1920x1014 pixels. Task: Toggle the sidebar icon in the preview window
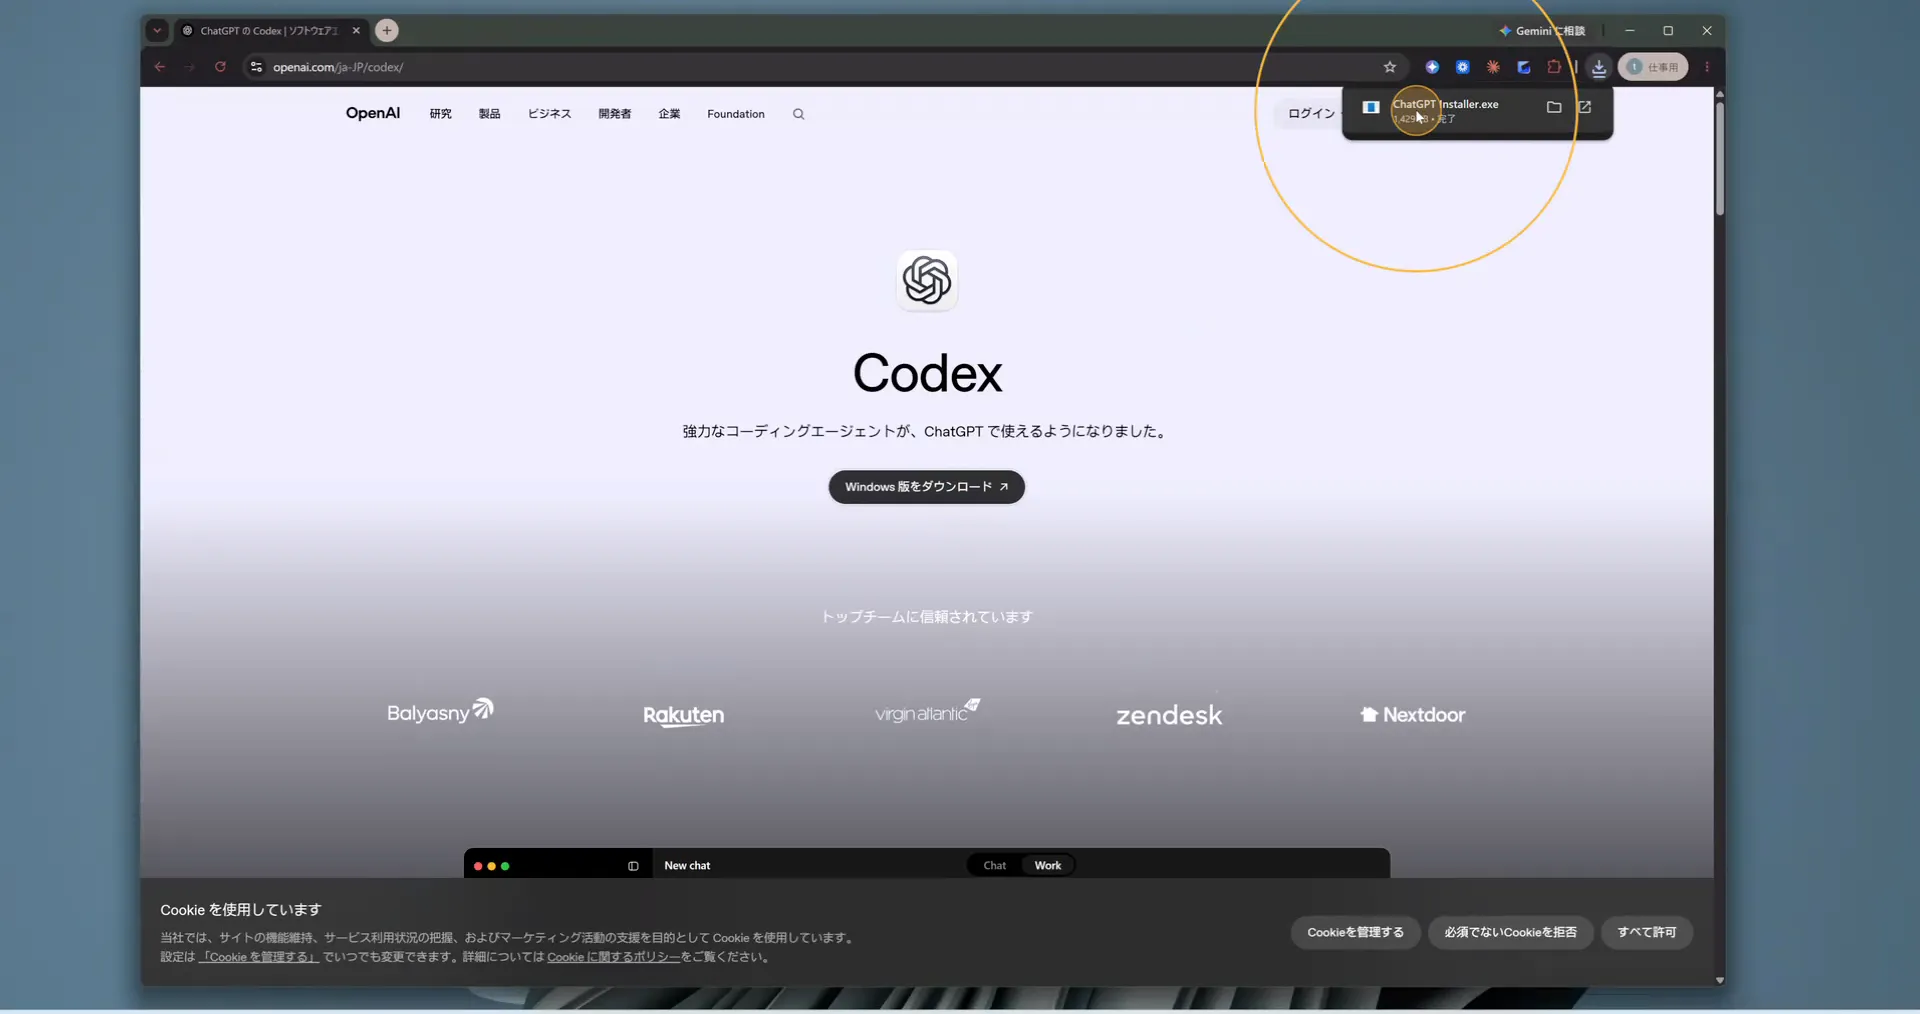click(633, 866)
